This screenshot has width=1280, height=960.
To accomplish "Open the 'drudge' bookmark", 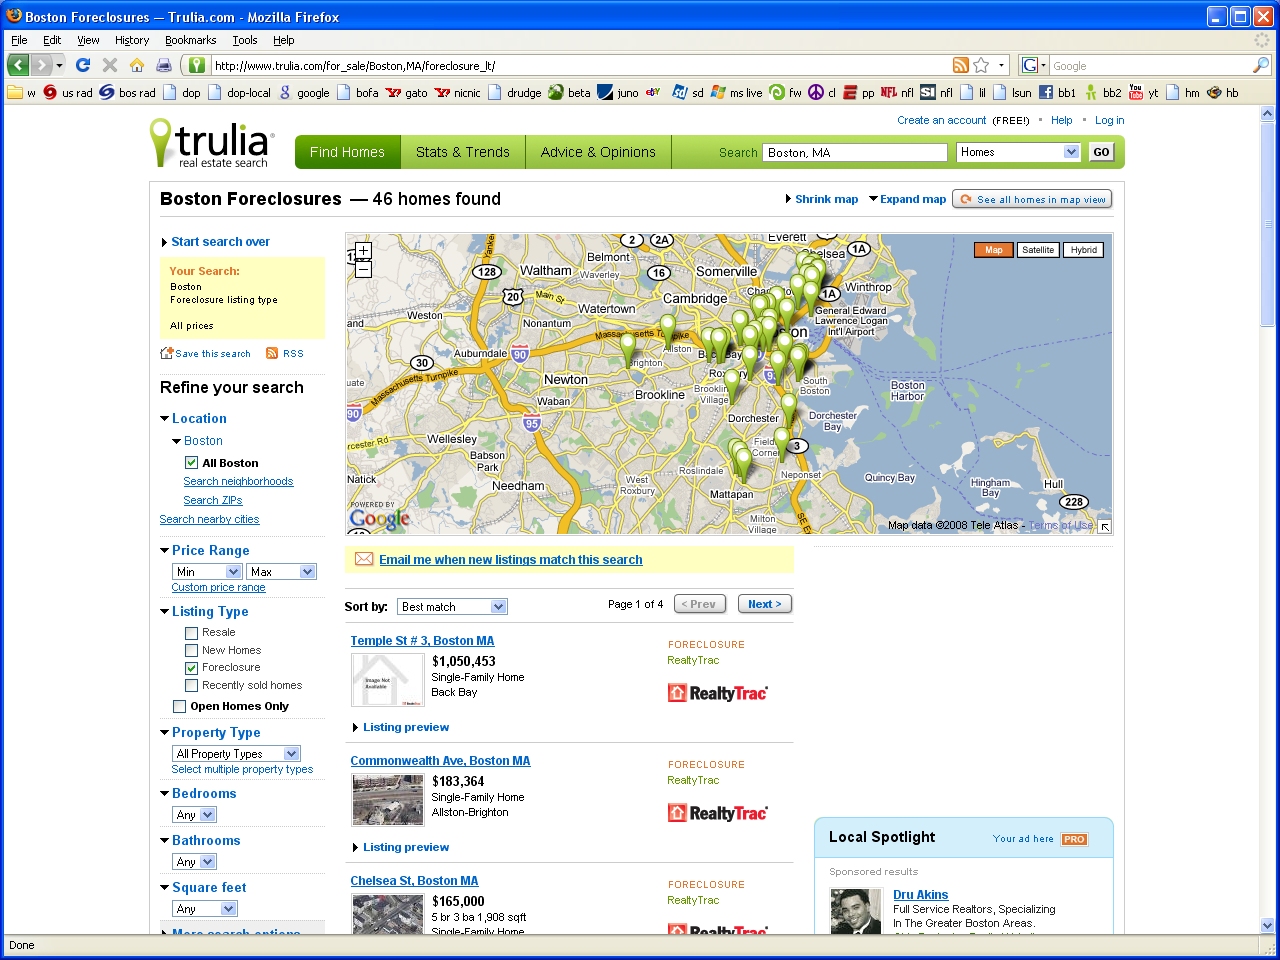I will pos(514,93).
